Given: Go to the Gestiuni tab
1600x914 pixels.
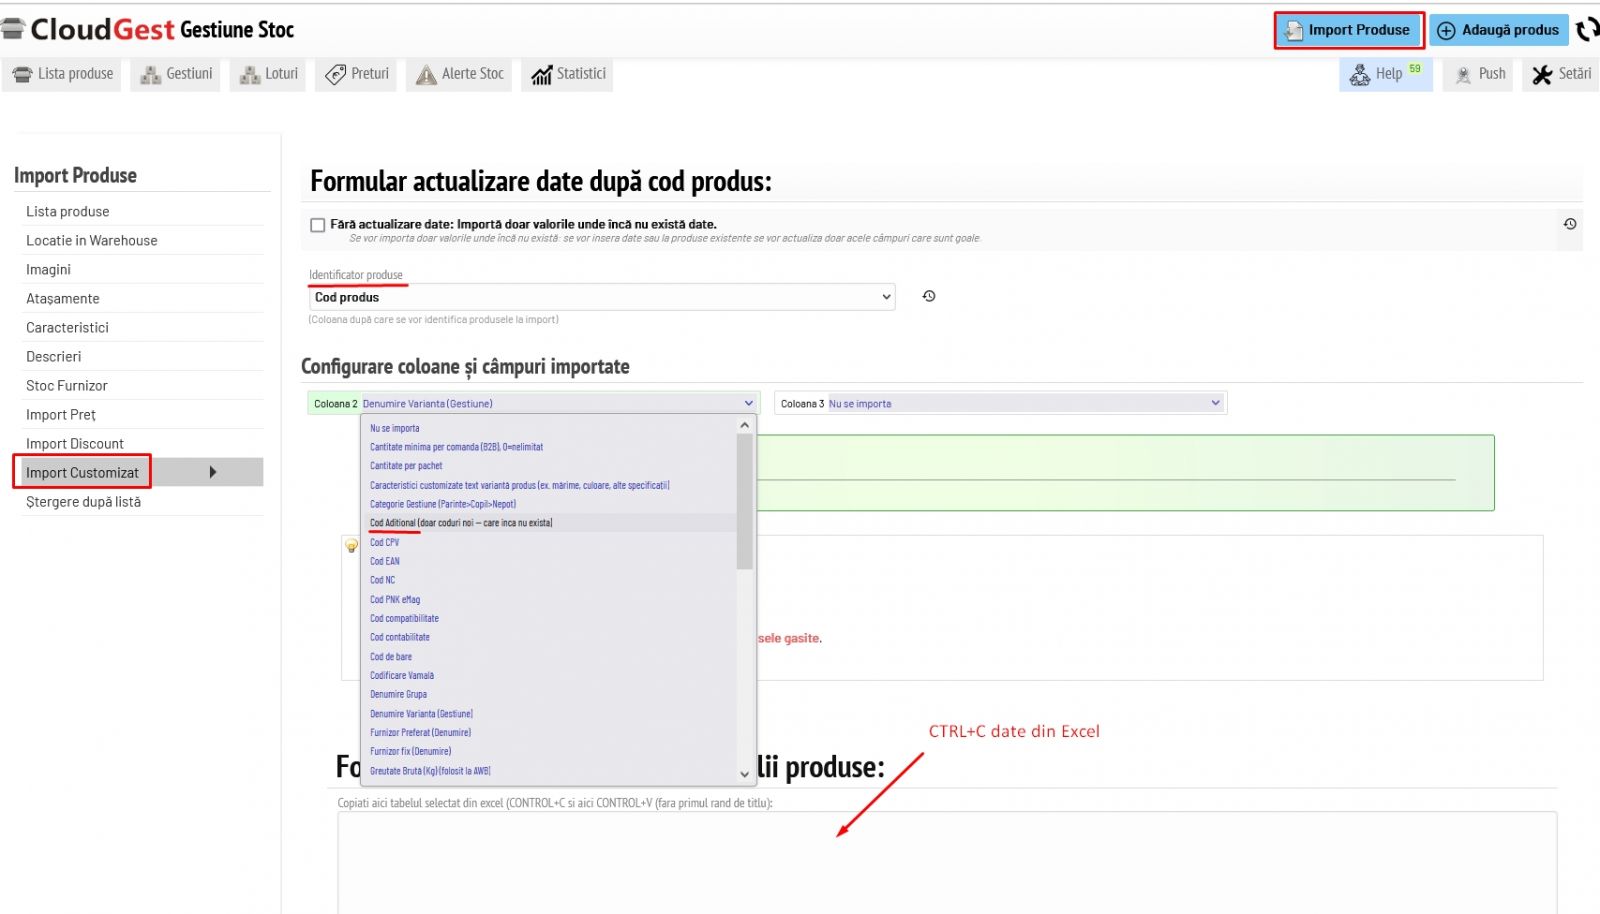Looking at the screenshot, I should tap(176, 74).
